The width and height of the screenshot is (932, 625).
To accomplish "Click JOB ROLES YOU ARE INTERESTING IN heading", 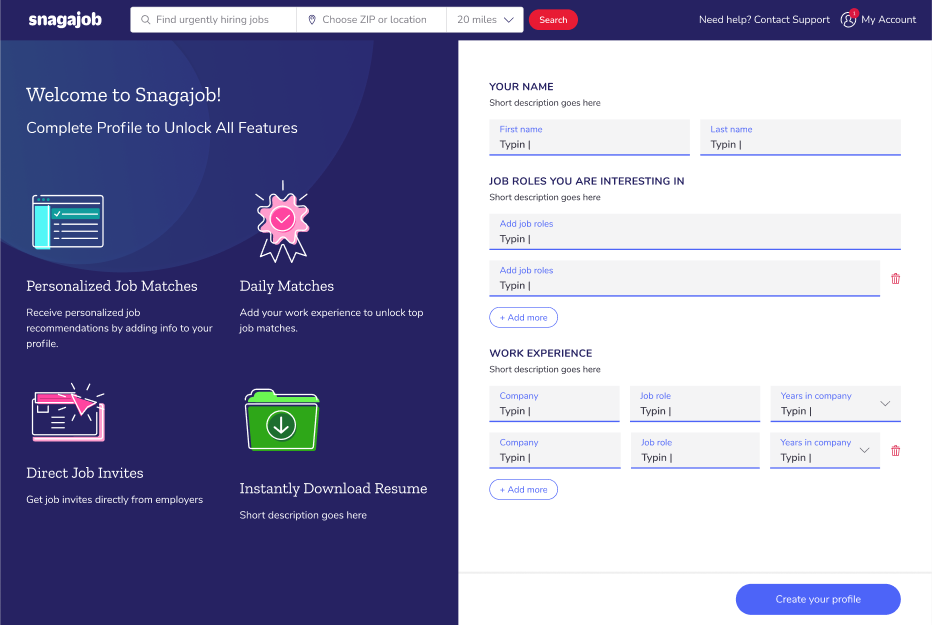I will click(x=587, y=181).
